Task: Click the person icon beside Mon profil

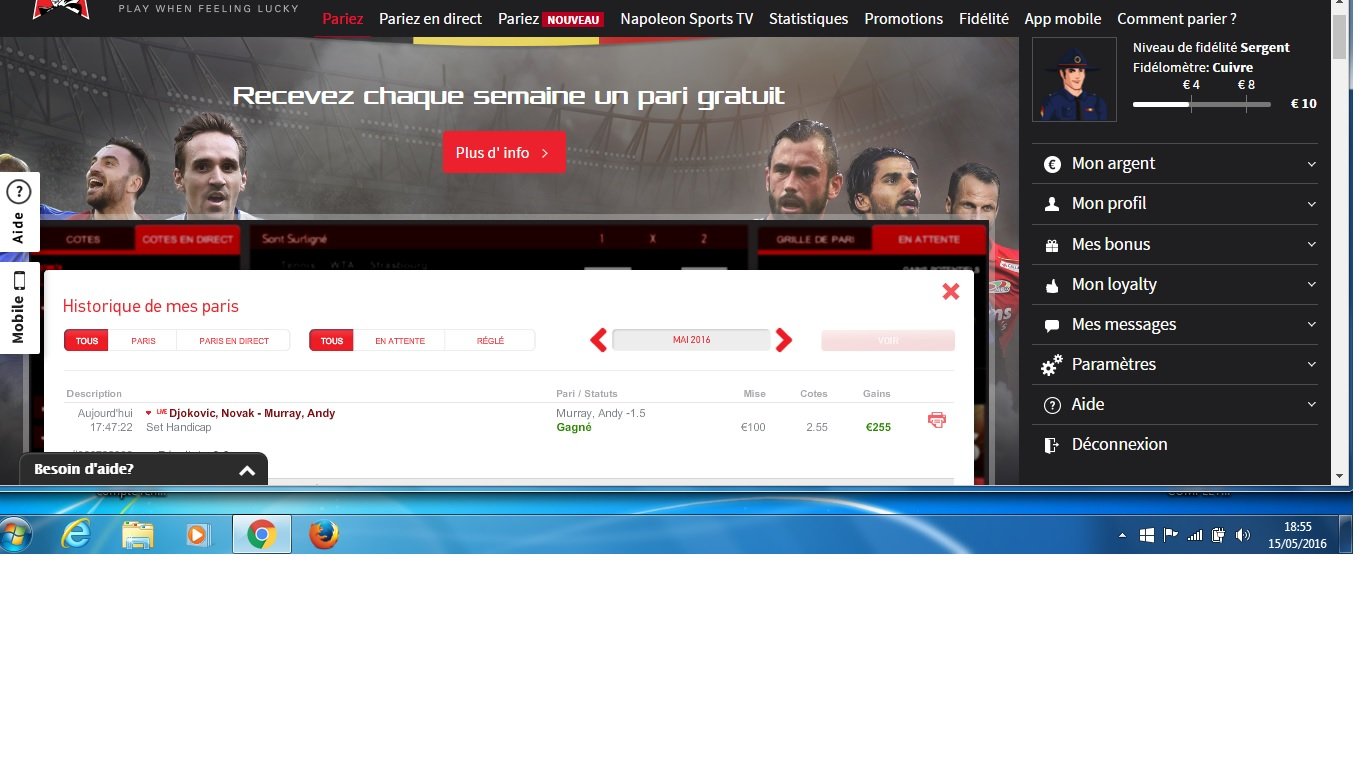Action: (1052, 204)
